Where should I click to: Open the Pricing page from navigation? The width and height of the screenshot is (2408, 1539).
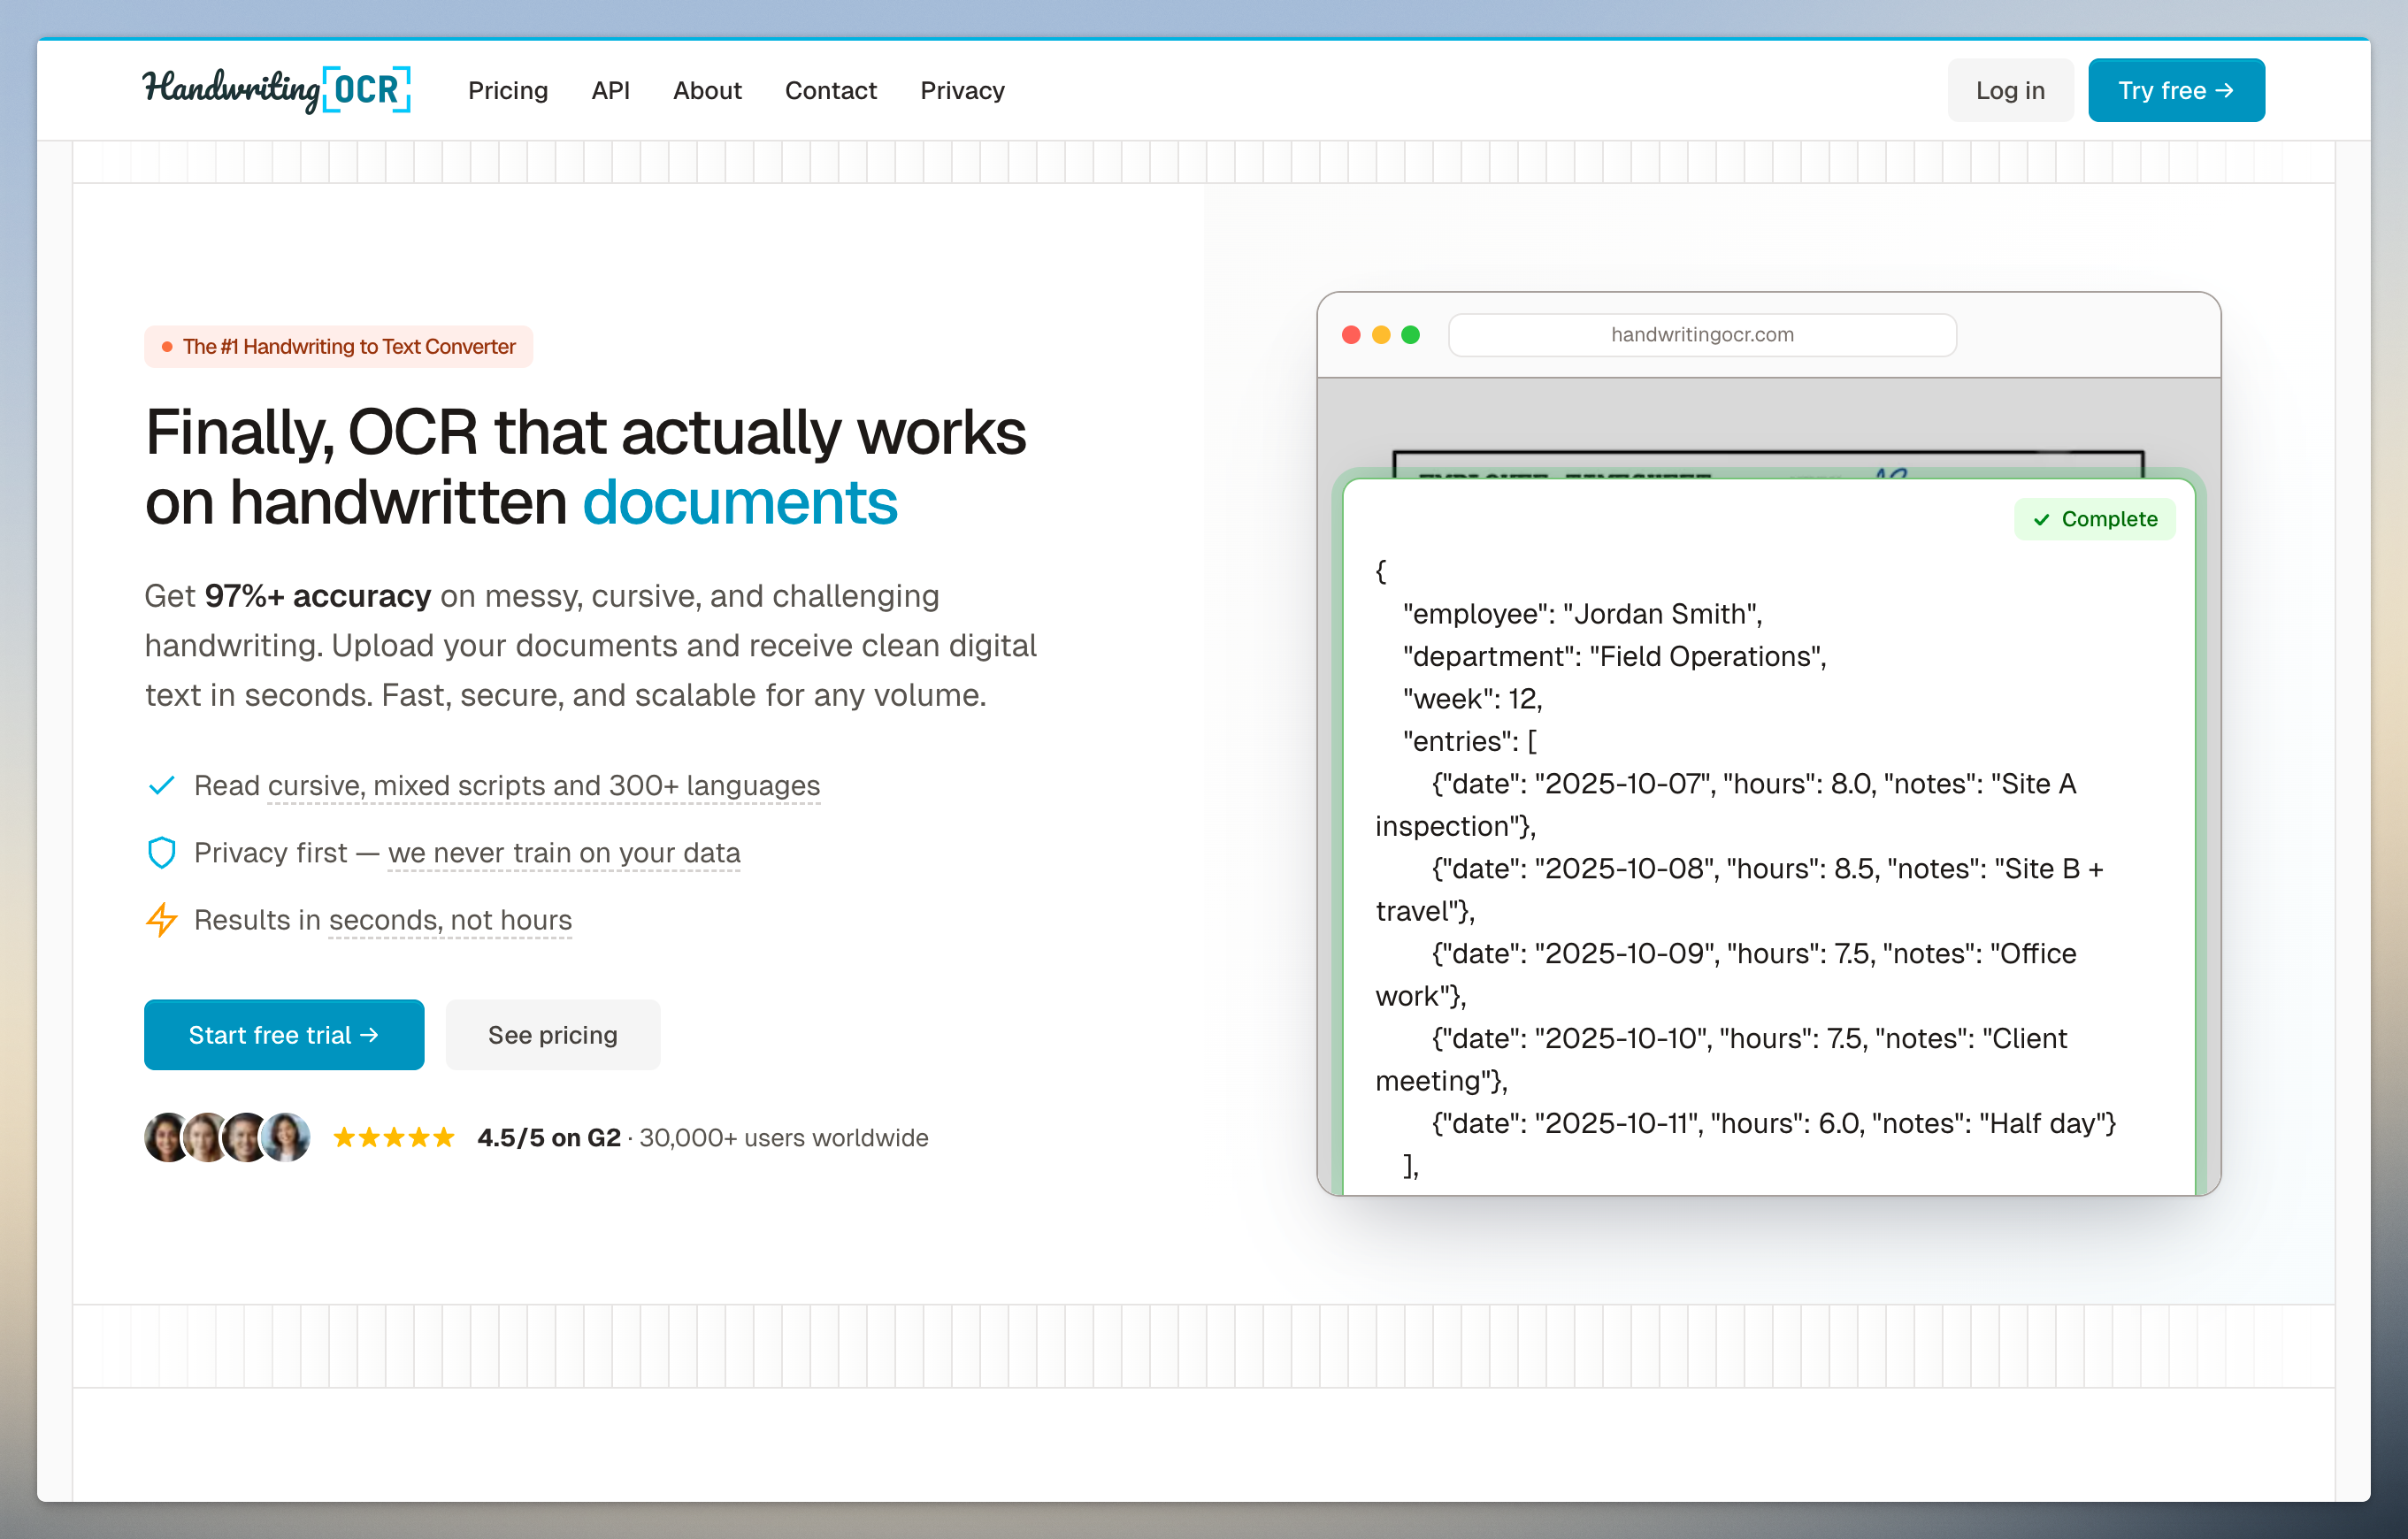pyautogui.click(x=508, y=90)
